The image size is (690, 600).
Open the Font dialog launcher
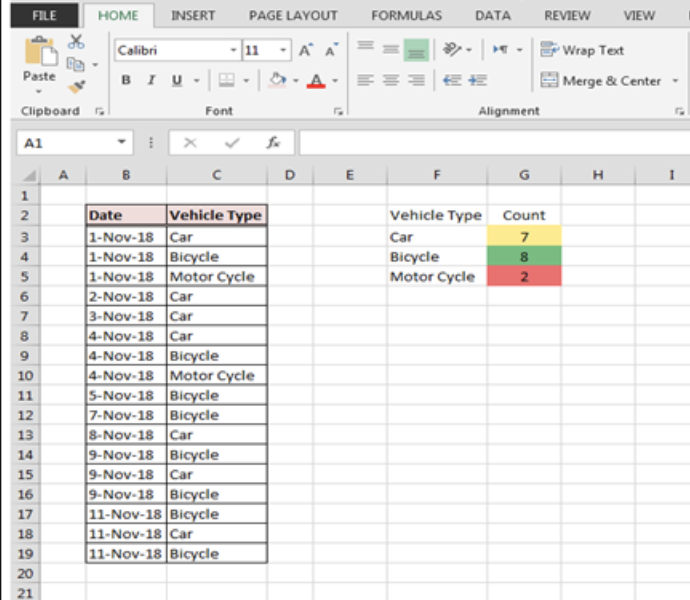click(x=338, y=112)
